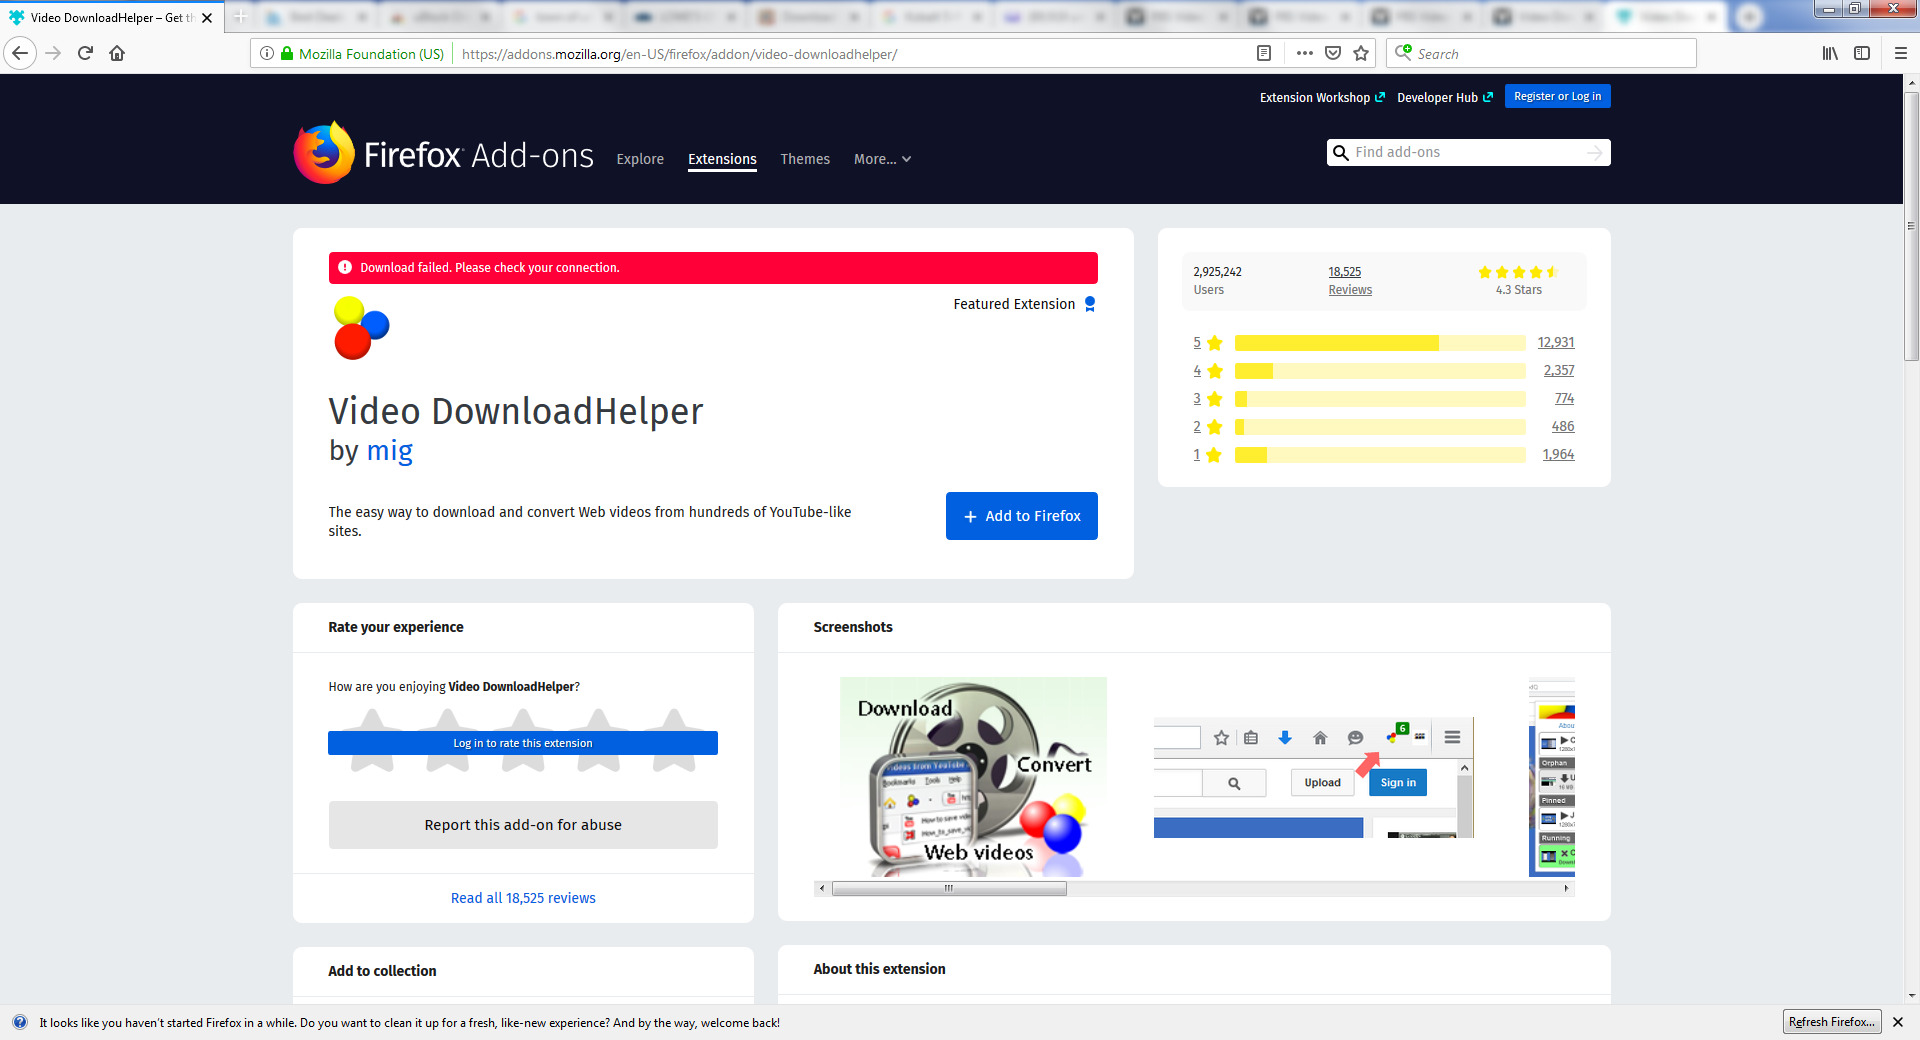Click 4.3 Stars average rating
Image resolution: width=1920 pixels, height=1040 pixels.
1518,281
